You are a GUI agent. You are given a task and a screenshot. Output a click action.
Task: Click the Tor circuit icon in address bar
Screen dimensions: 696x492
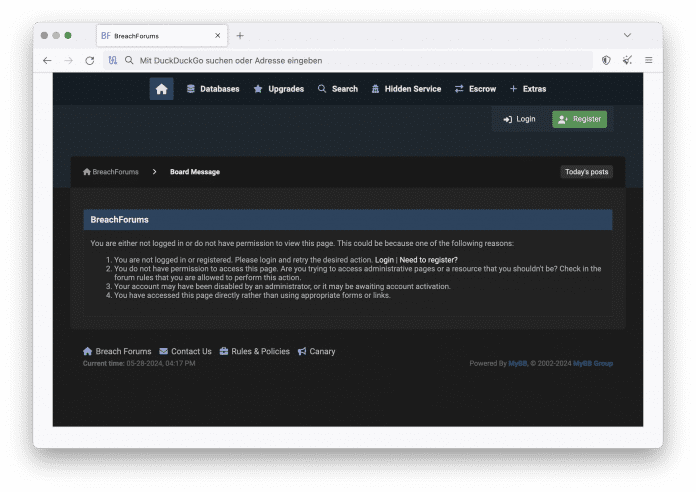tap(113, 60)
